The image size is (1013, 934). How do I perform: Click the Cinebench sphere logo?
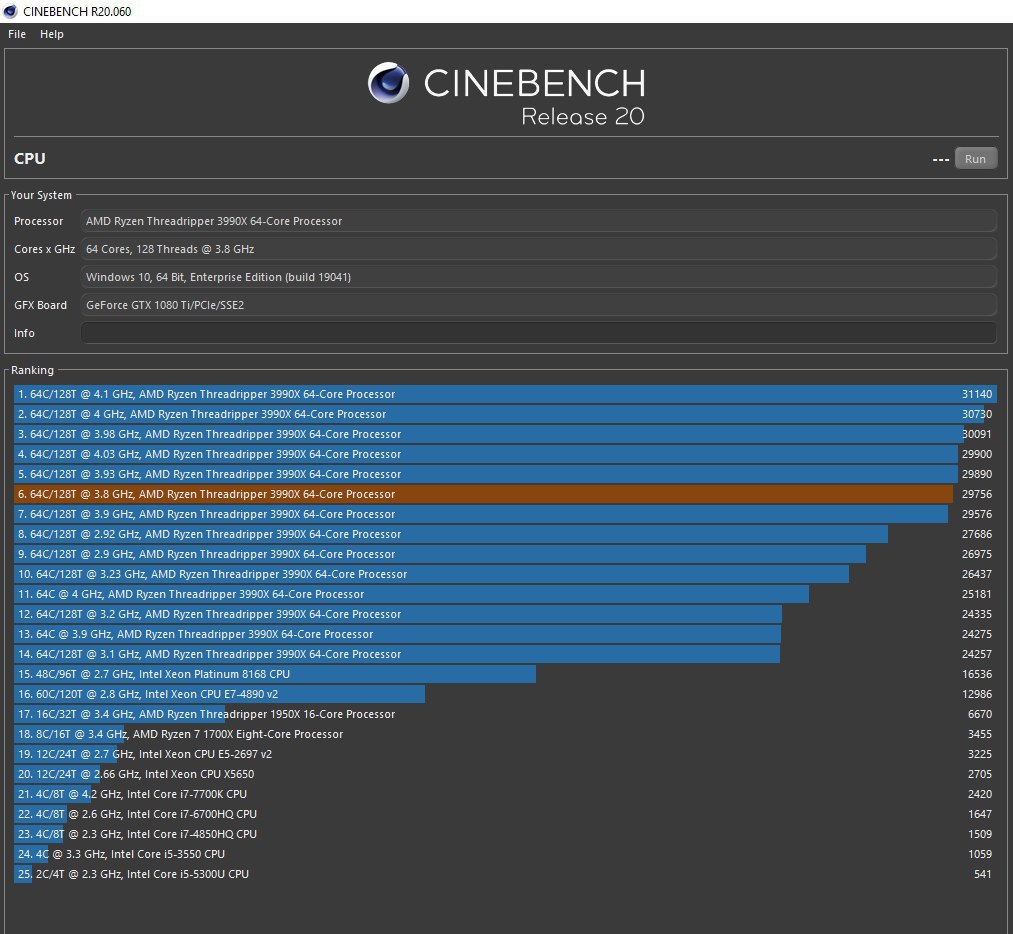point(388,83)
